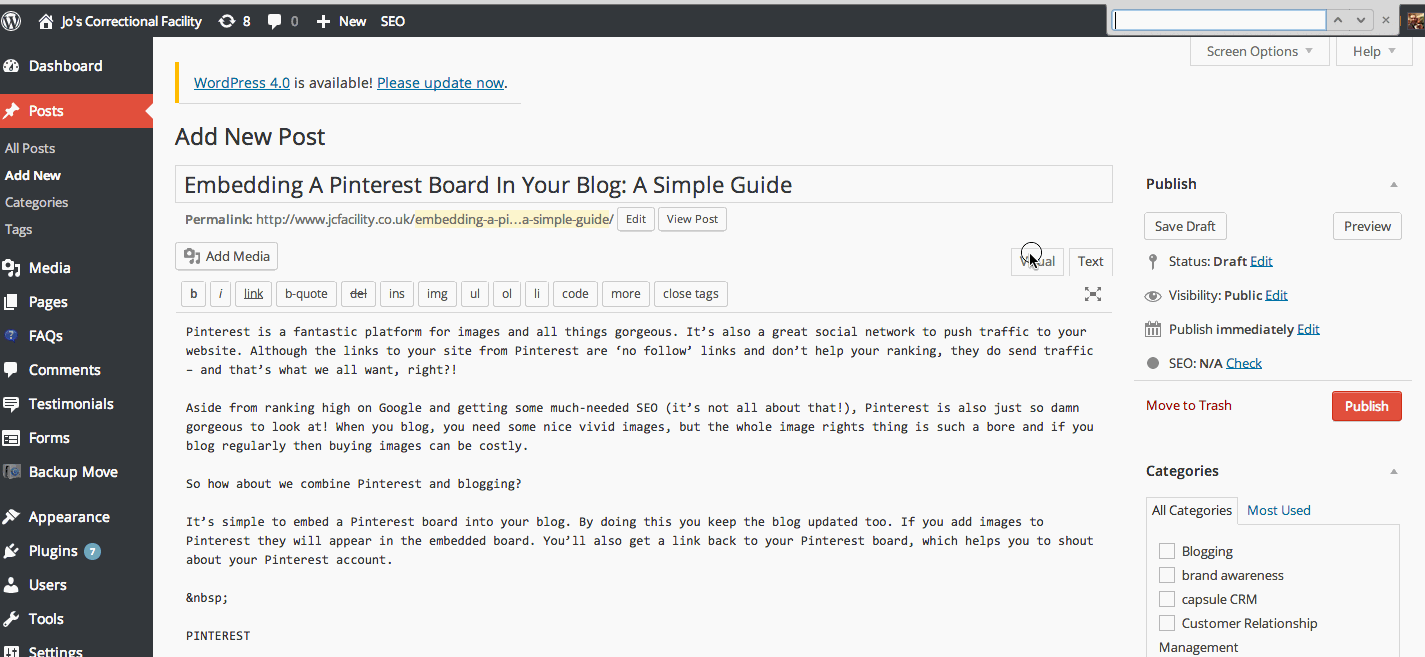
Task: Open Plugins from the sidebar
Action: (x=52, y=550)
